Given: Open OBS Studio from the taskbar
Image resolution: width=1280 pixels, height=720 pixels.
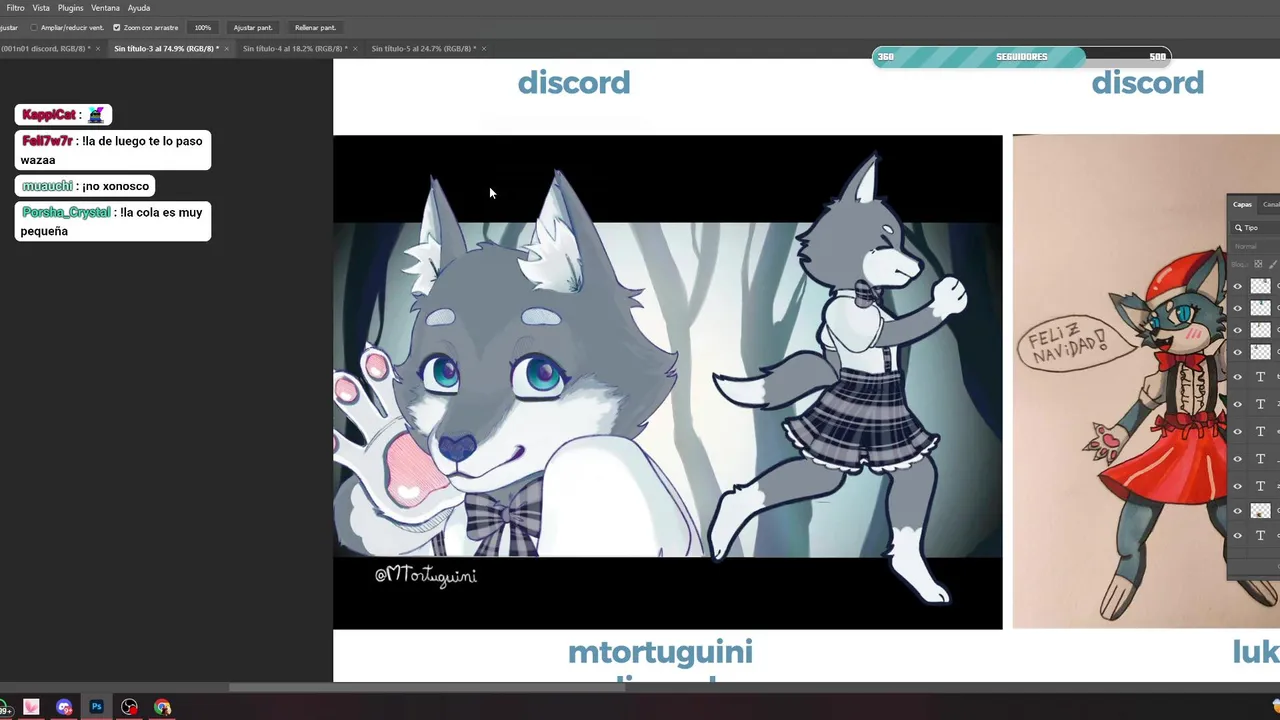Looking at the screenshot, I should point(130,707).
